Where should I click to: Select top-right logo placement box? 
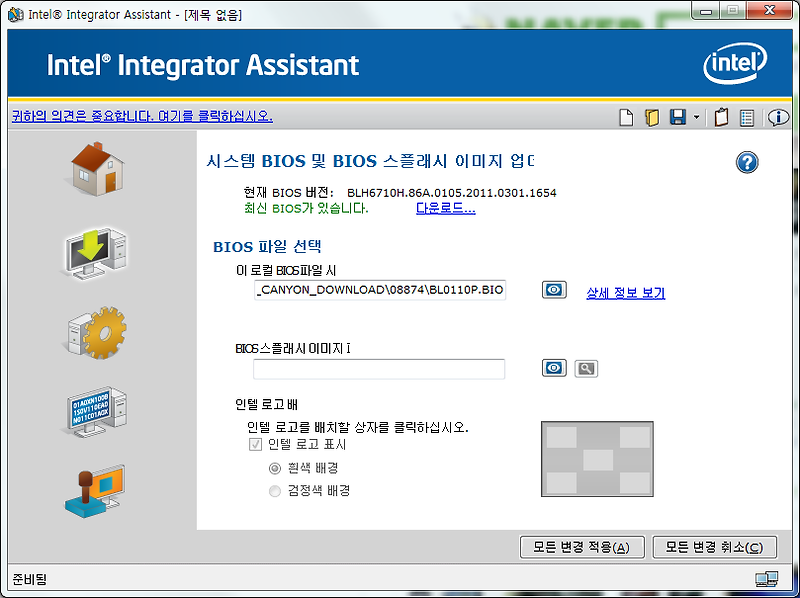[635, 437]
